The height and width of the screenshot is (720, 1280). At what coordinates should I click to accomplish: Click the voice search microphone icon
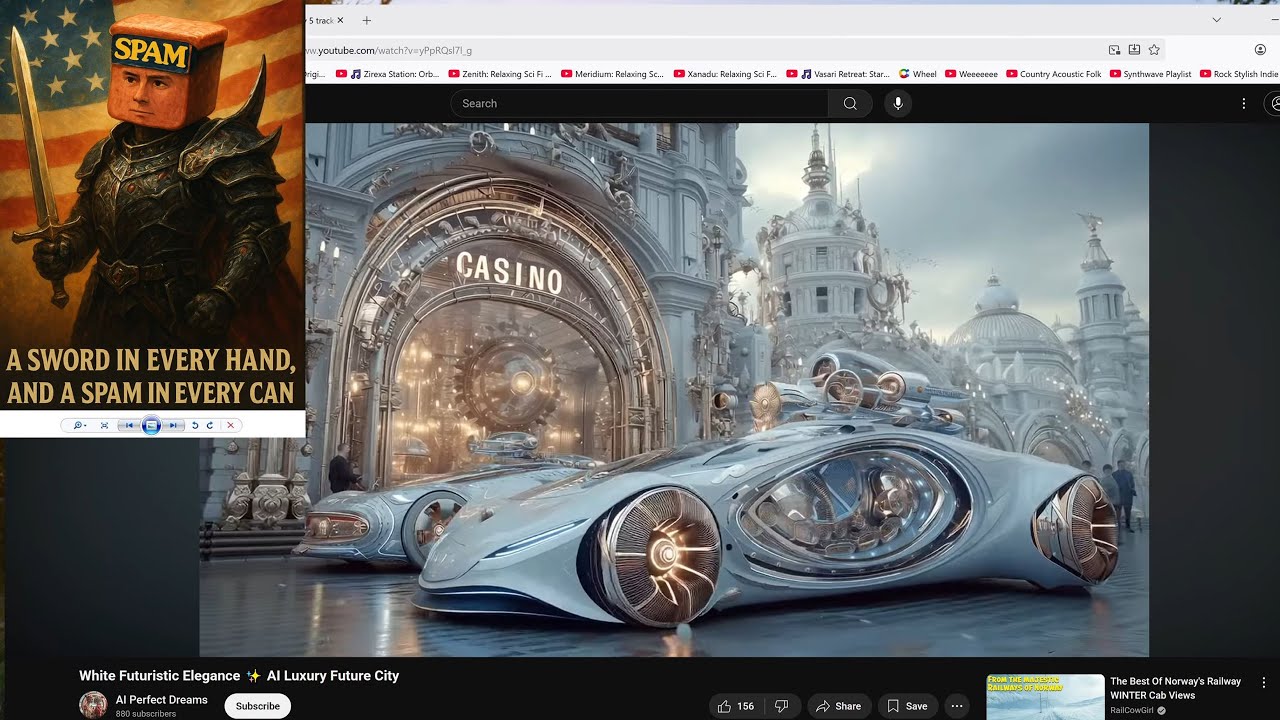[x=898, y=103]
